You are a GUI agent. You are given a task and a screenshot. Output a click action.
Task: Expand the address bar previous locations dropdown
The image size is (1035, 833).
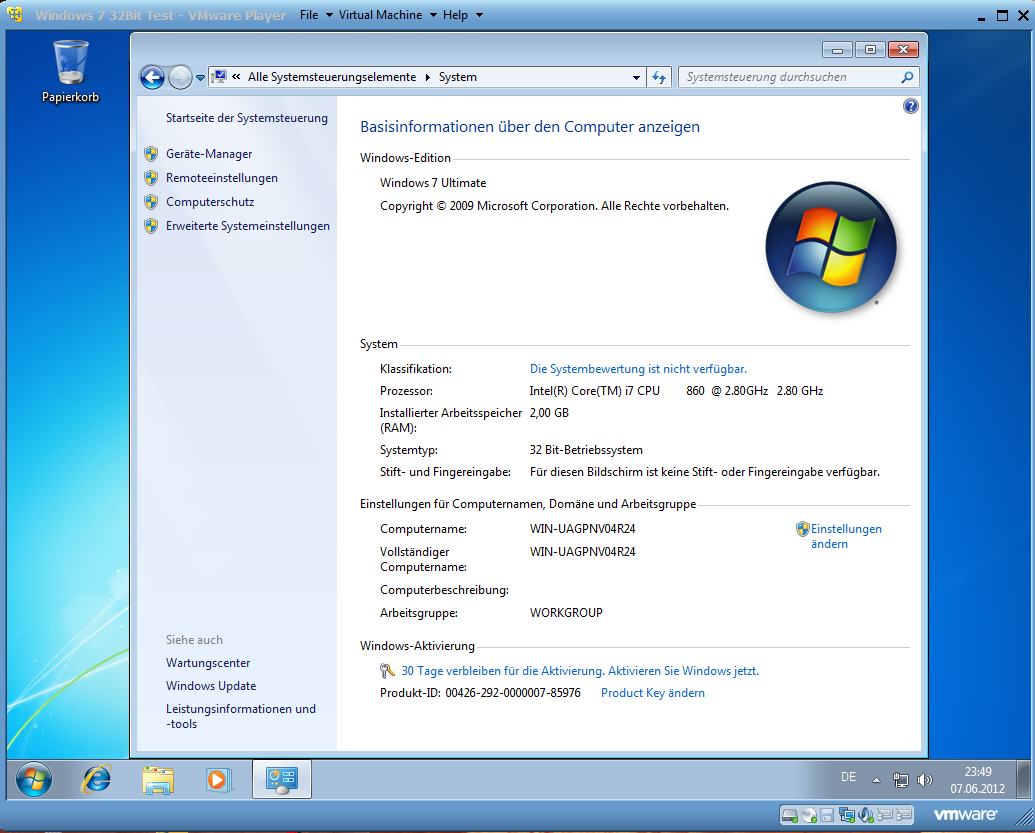[x=636, y=77]
